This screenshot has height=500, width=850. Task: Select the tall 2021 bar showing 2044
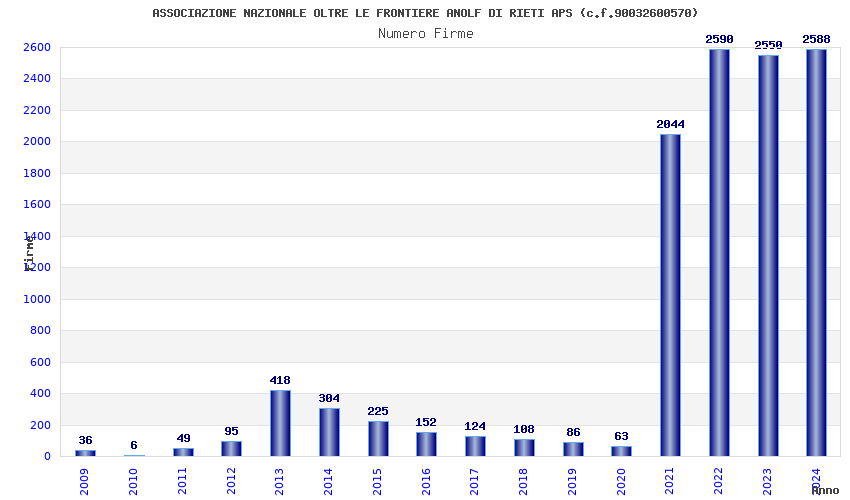[x=670, y=295]
